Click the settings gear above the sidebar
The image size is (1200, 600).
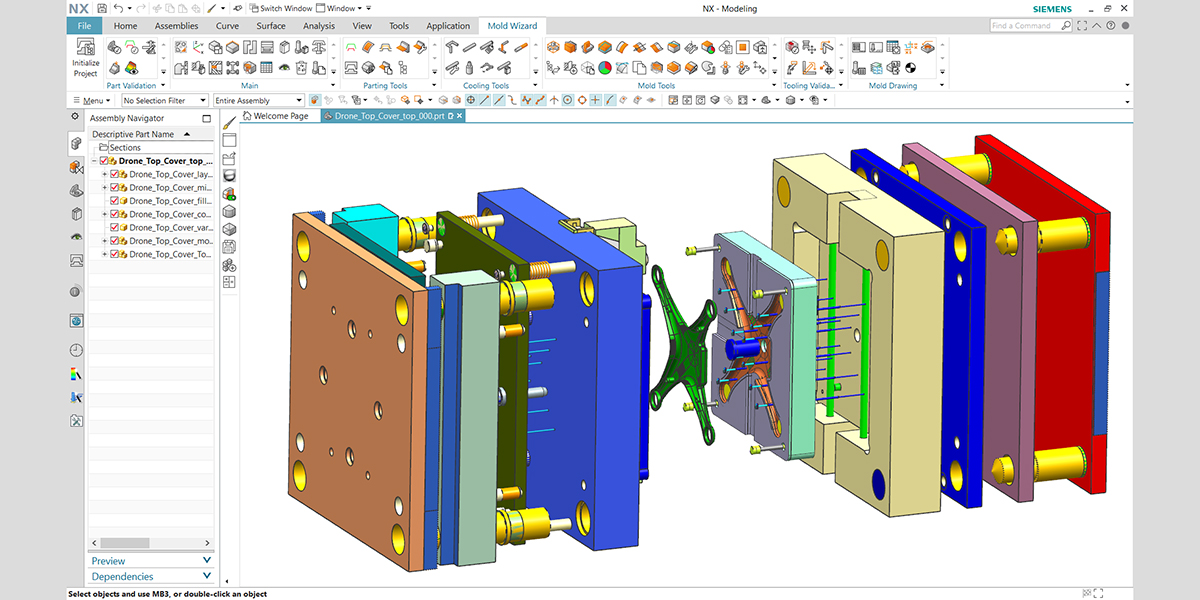[75, 117]
